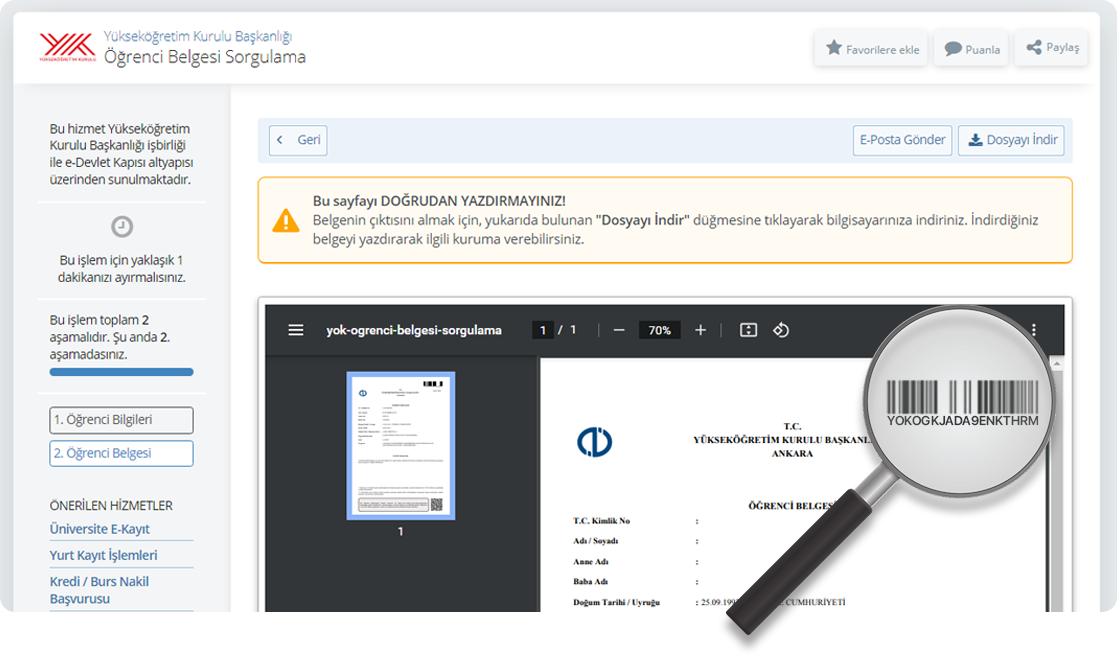Click the 'yok-ogrenci-belgesi-sorgulama' PDF file name
Image resolution: width=1117 pixels, height=656 pixels.
(x=414, y=330)
